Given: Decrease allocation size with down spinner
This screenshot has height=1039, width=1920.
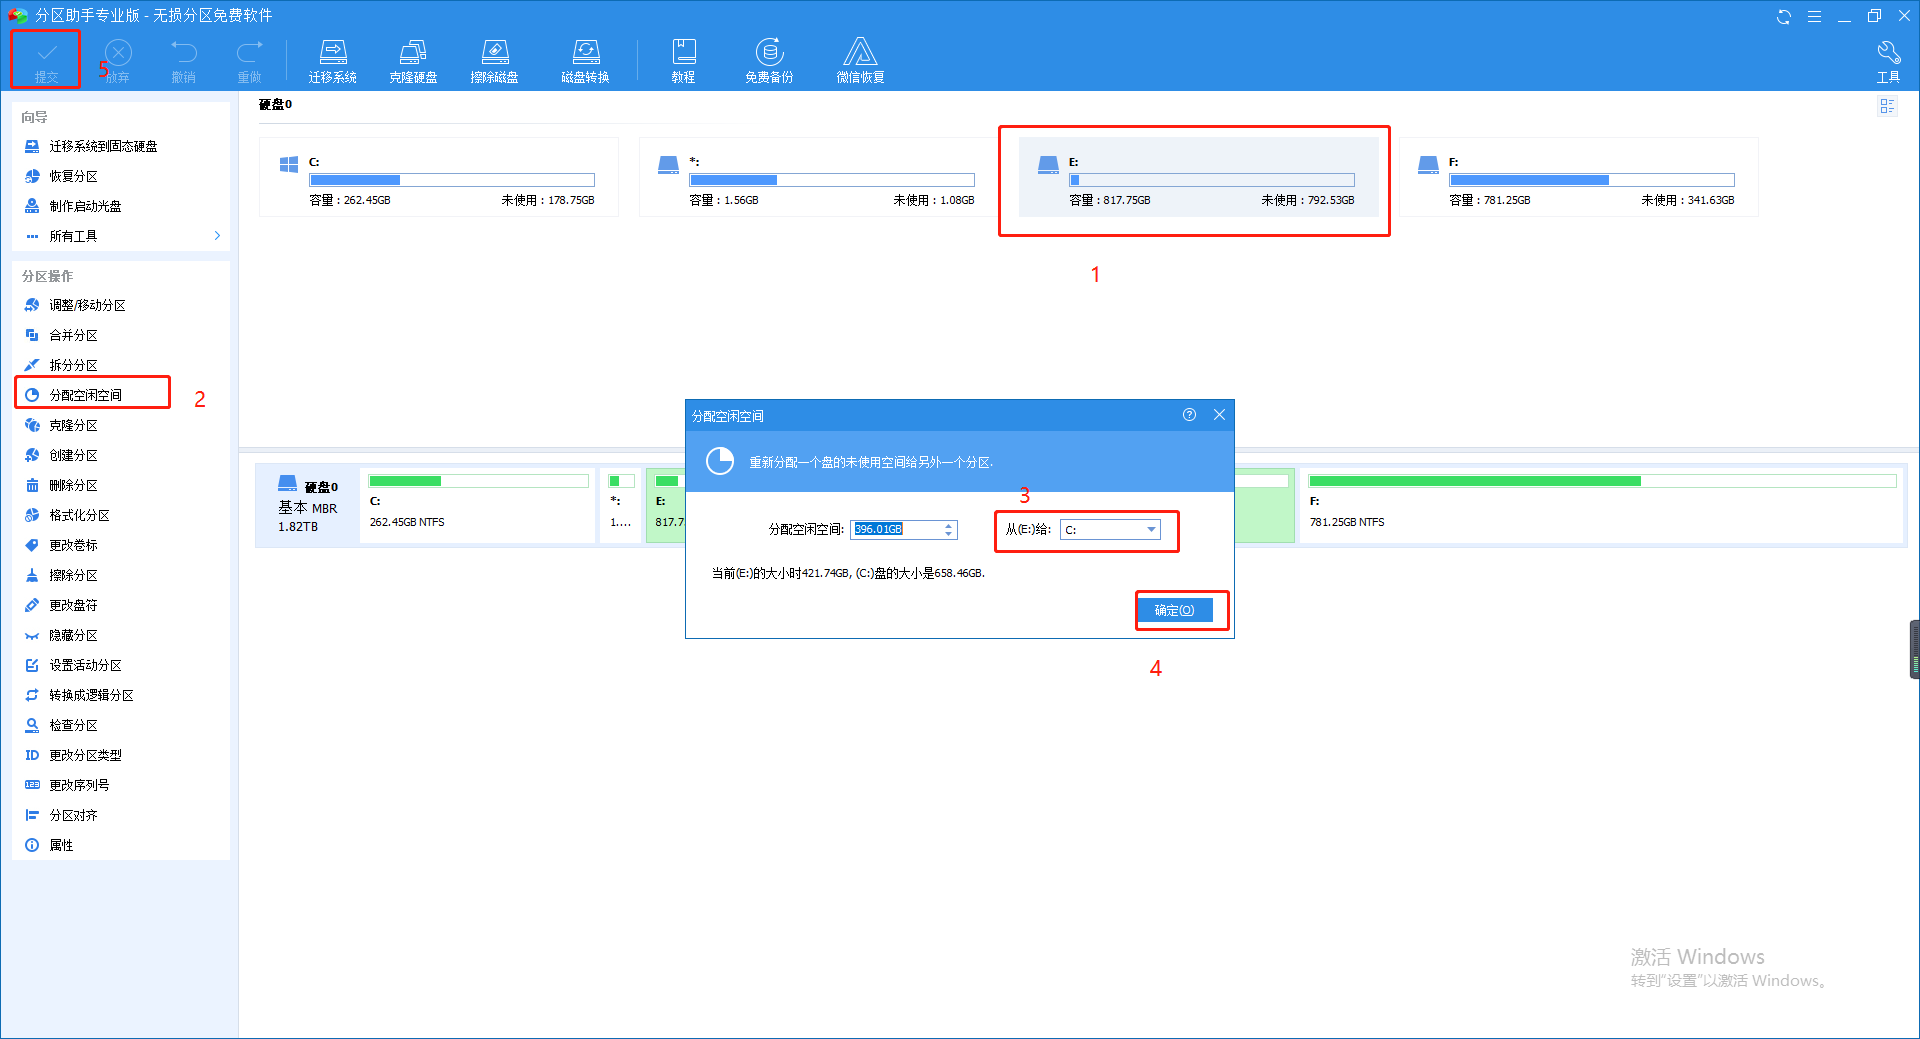Looking at the screenshot, I should [x=949, y=534].
